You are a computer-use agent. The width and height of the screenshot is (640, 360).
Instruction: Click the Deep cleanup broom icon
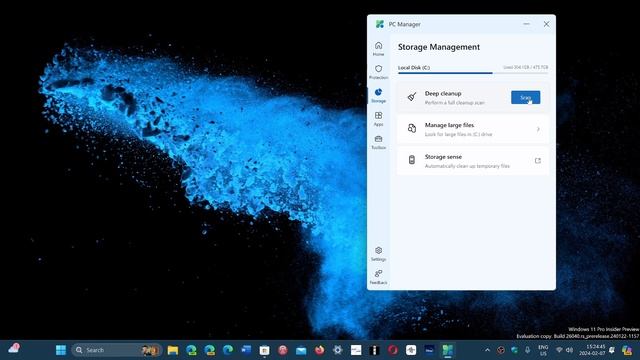pyautogui.click(x=412, y=97)
